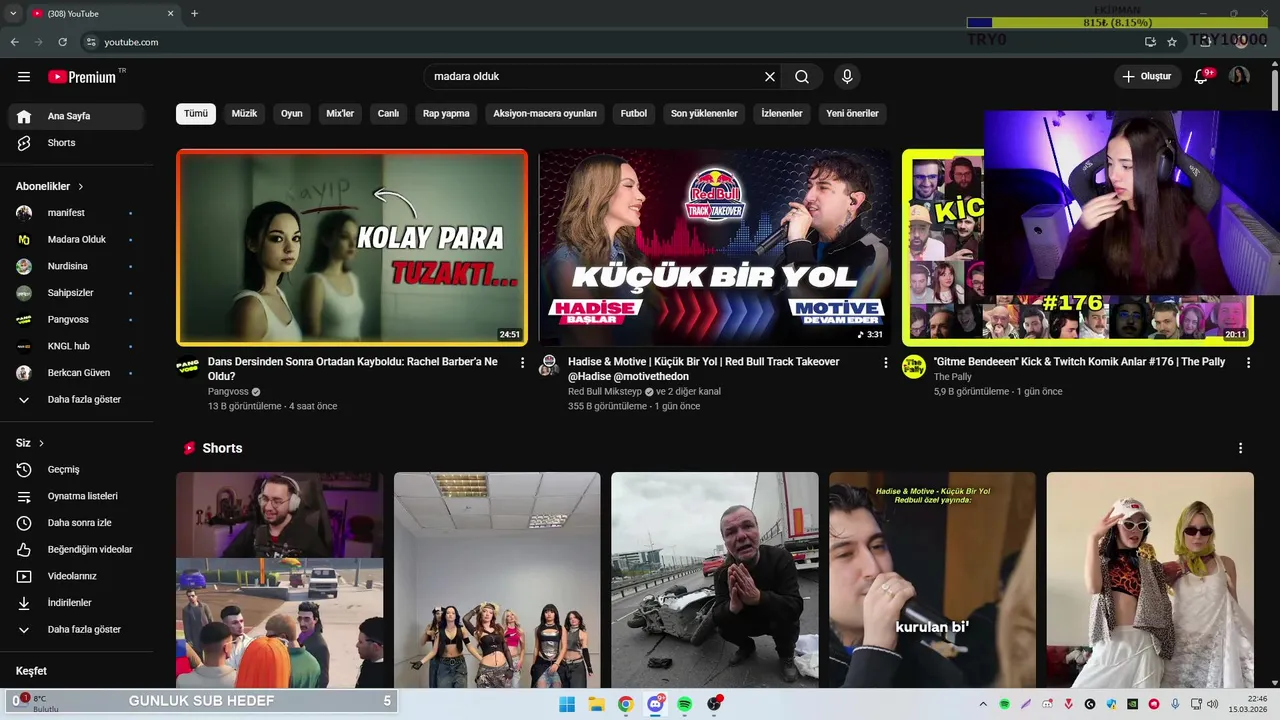
Task: Open The Pally channel avatar
Action: point(913,366)
